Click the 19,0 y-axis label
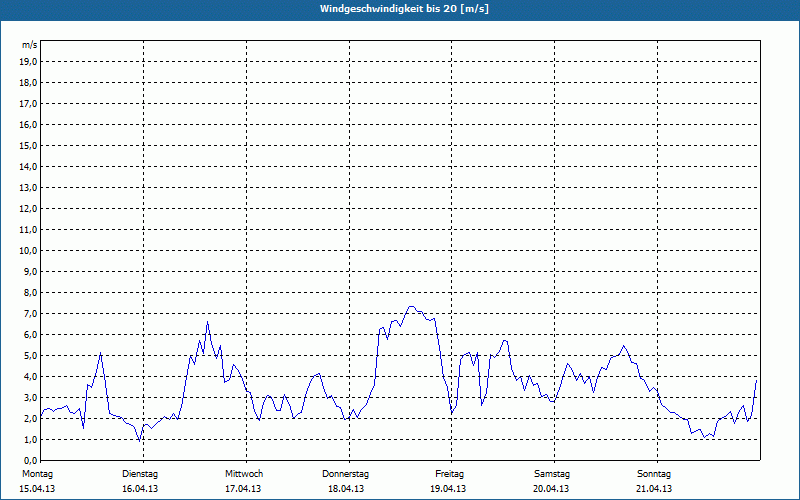Image resolution: width=800 pixels, height=500 pixels. click(x=28, y=62)
